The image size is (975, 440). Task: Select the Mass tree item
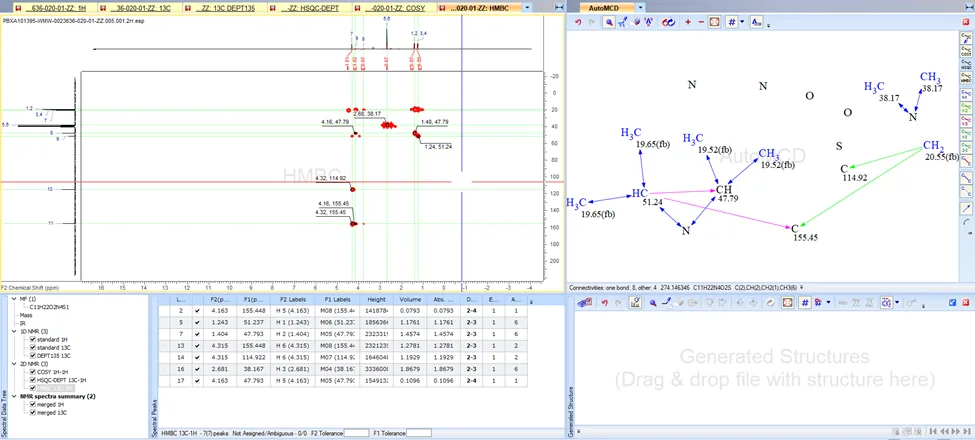coord(26,315)
